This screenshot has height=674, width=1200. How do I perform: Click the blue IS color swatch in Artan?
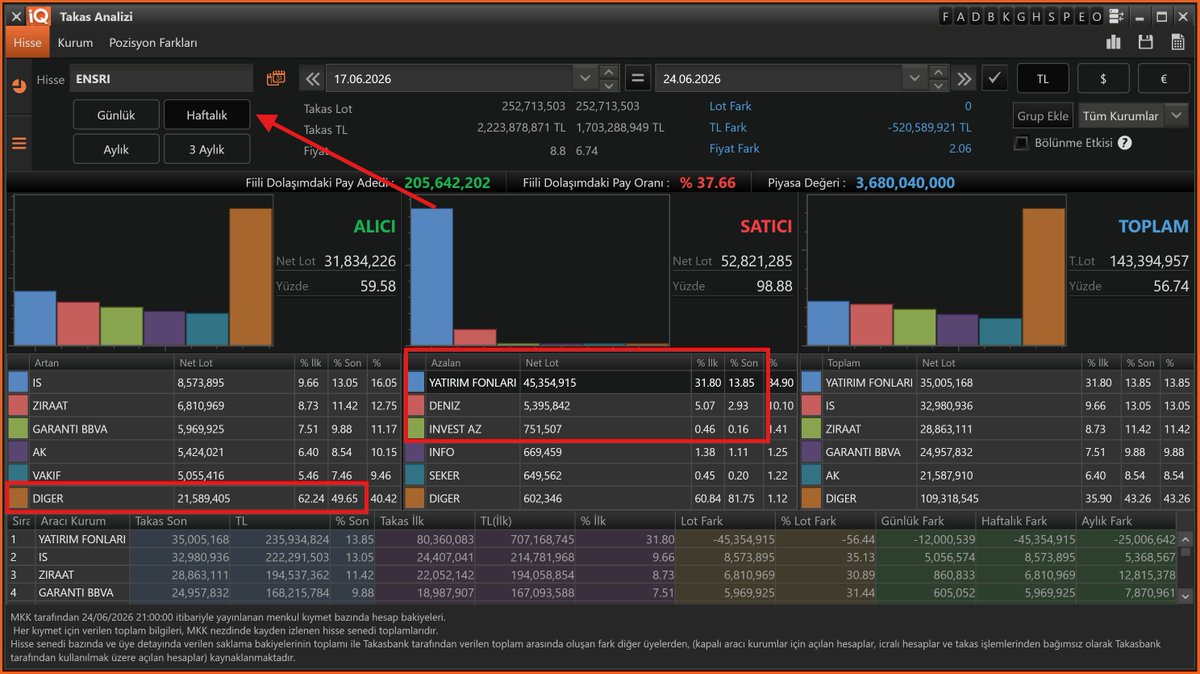[18, 382]
